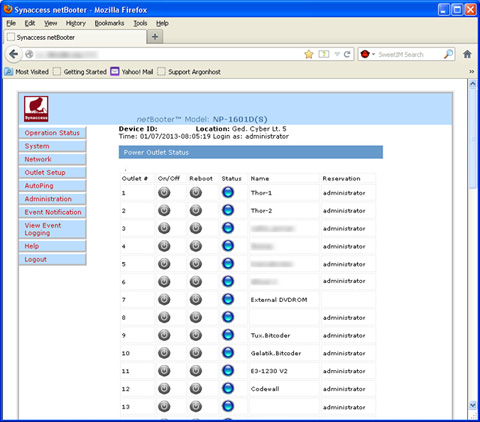Open Event Notification page
The image size is (480, 422).
point(52,212)
